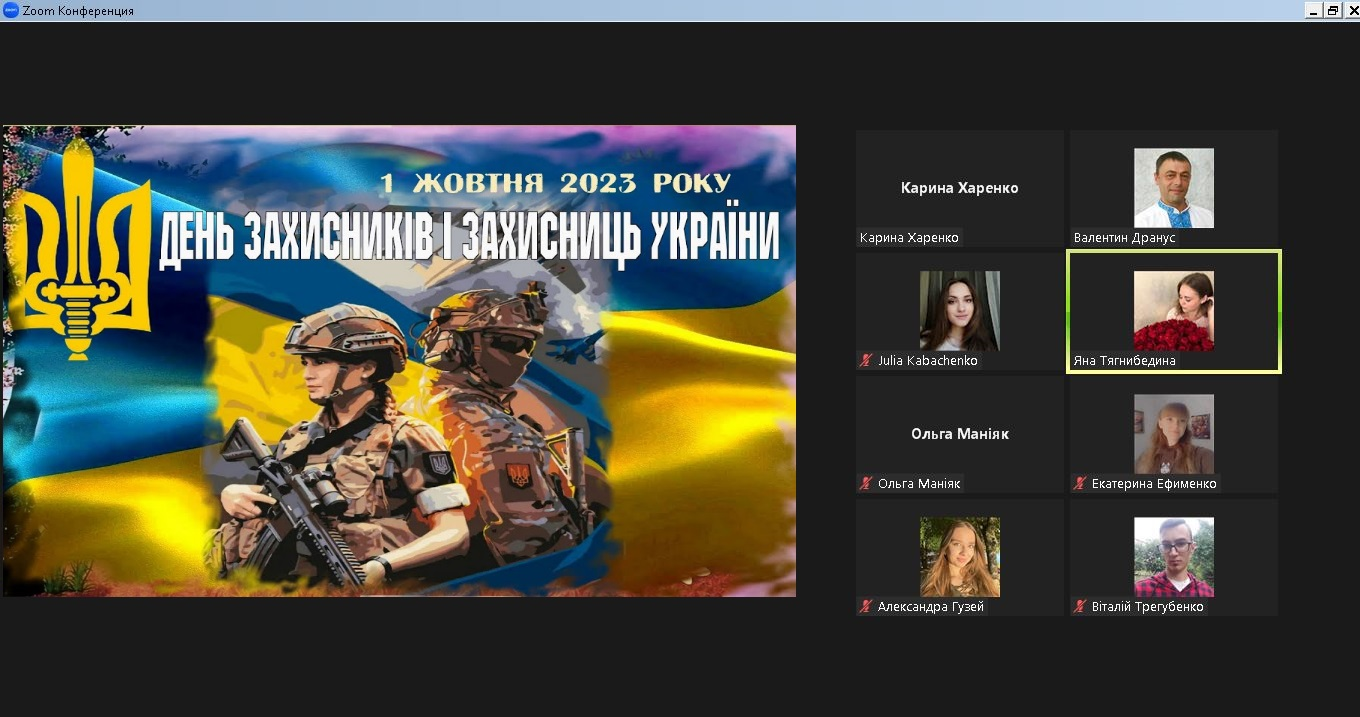This screenshot has width=1360, height=717.
Task: Click name label Екатерина Ефименко
Action: point(1154,484)
